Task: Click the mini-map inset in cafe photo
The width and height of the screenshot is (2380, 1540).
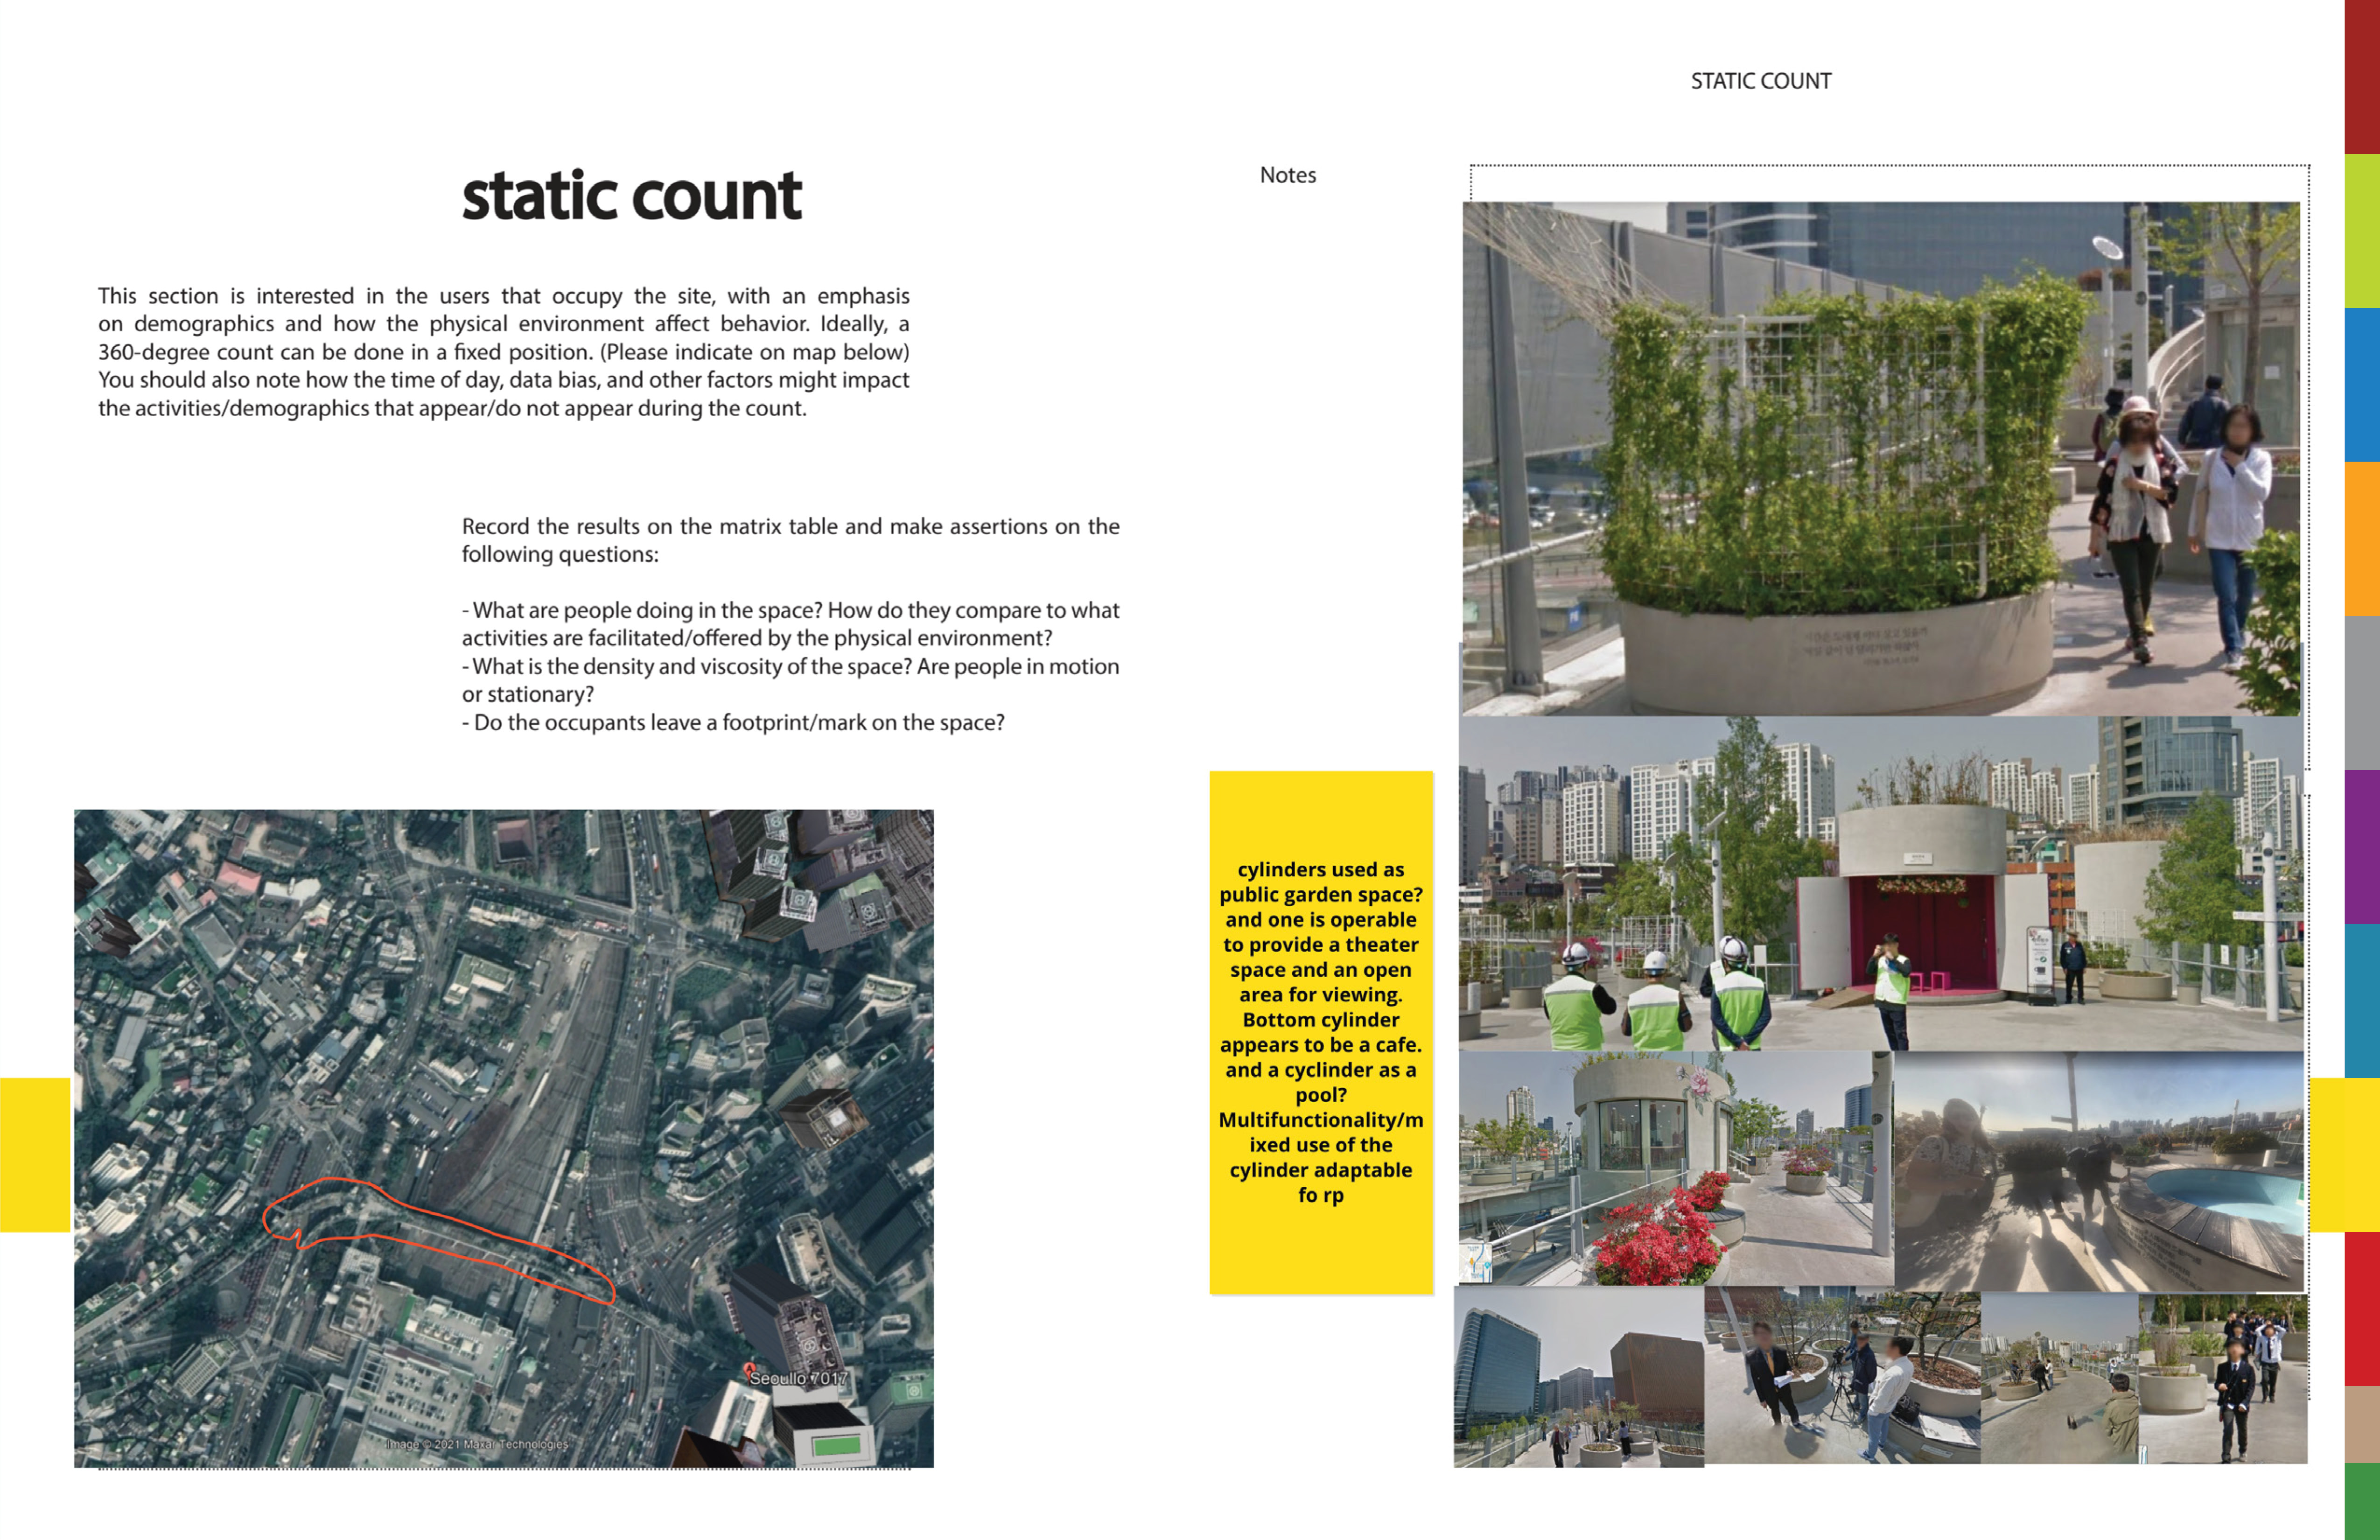Action: [1475, 1262]
